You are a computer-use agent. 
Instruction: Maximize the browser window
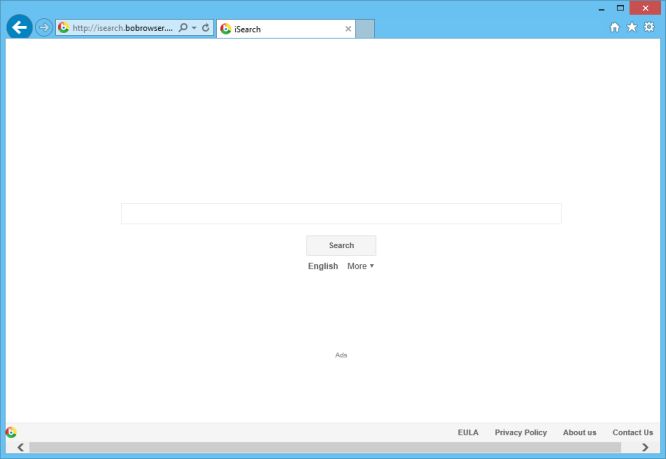coord(620,8)
